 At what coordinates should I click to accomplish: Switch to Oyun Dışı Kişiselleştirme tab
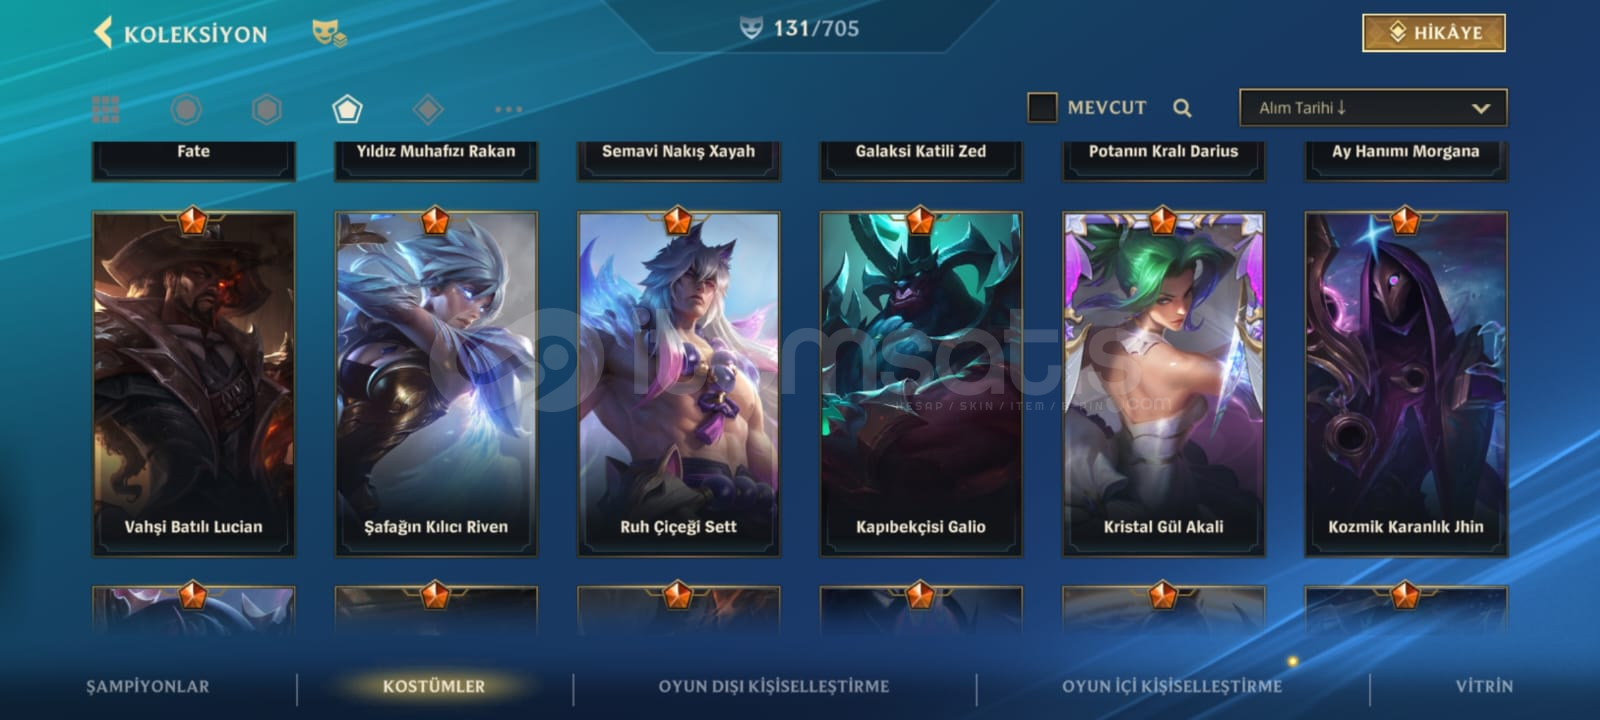point(773,686)
